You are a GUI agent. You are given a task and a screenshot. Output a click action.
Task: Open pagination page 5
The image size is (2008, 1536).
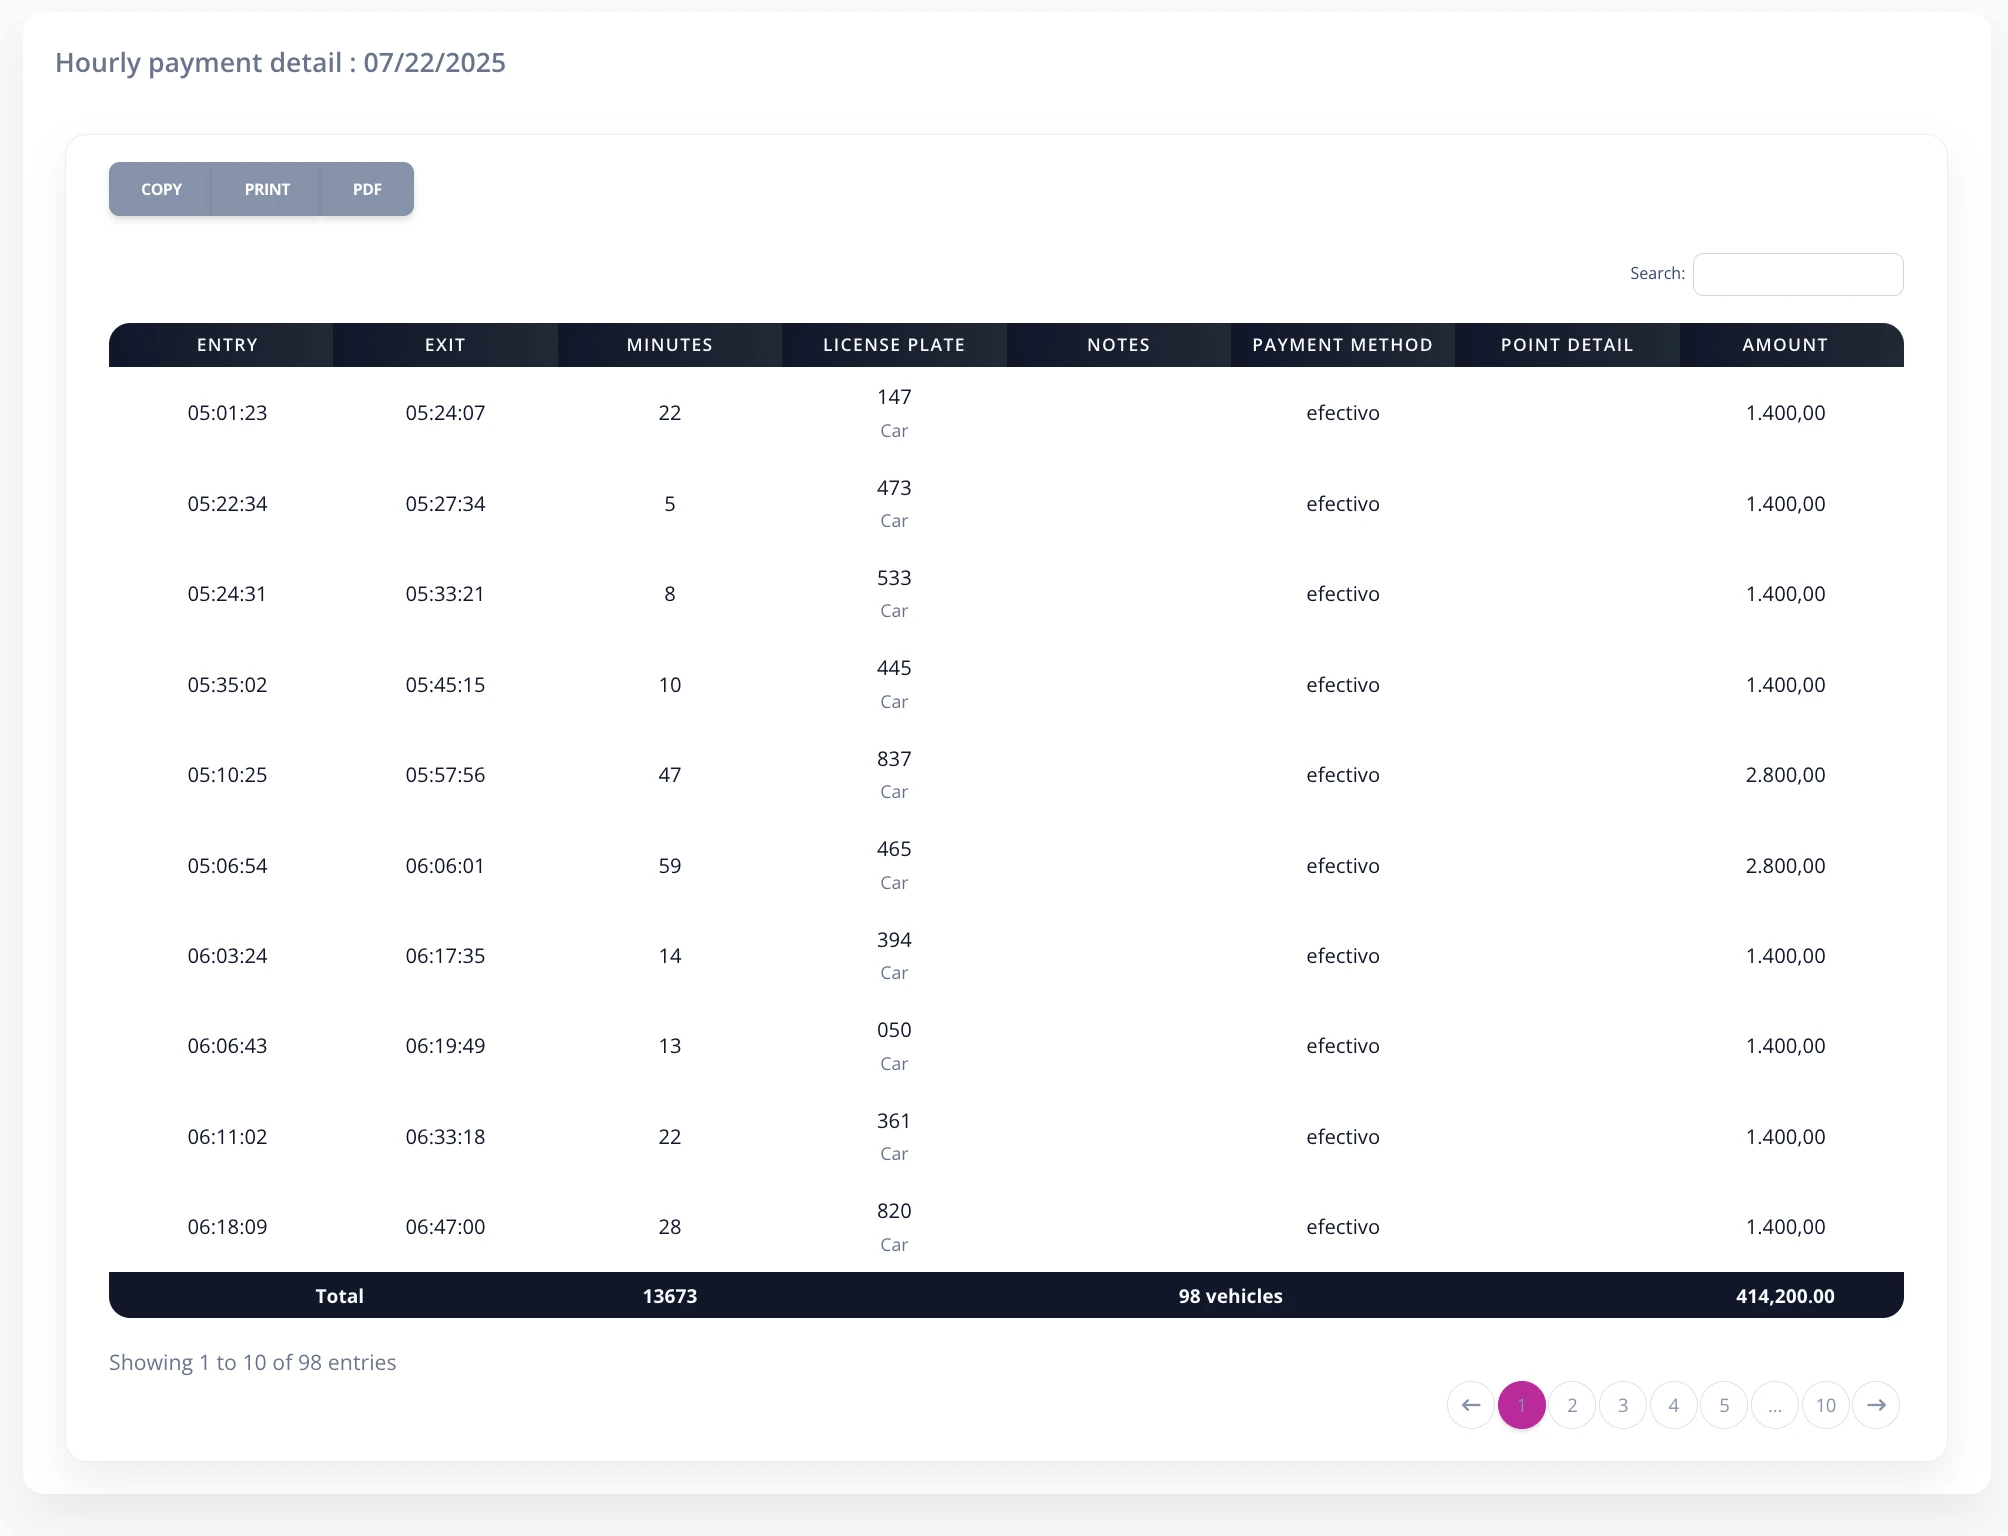[x=1724, y=1405]
